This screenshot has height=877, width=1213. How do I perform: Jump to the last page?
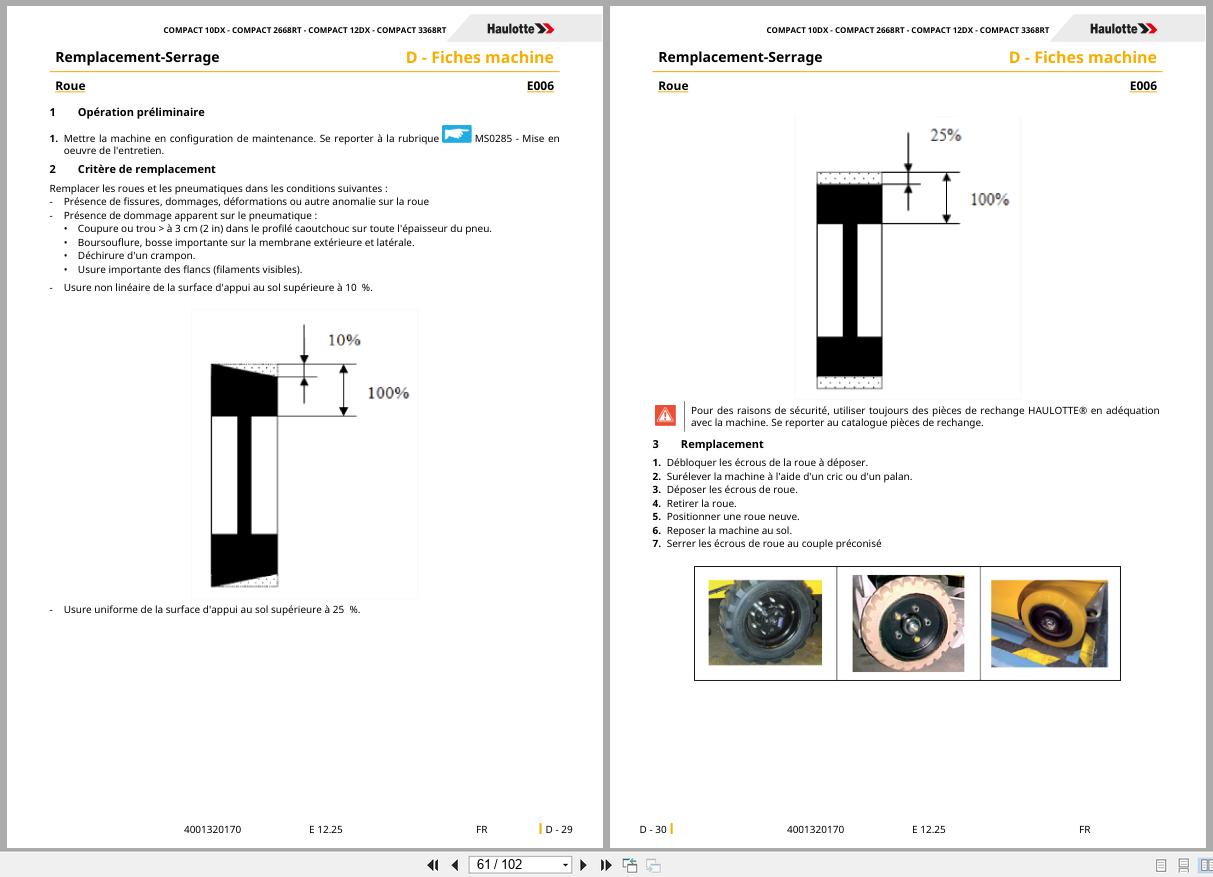[x=606, y=865]
